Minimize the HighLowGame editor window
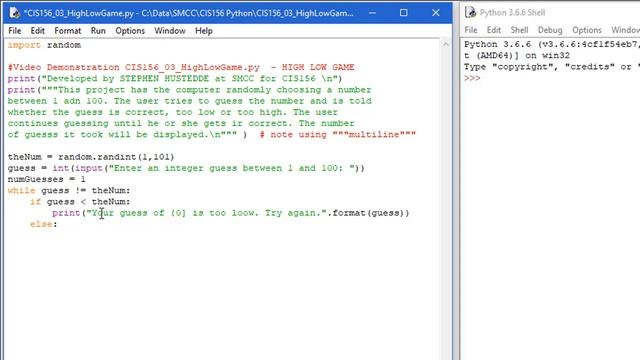This screenshot has height=360, width=640. [x=372, y=13]
